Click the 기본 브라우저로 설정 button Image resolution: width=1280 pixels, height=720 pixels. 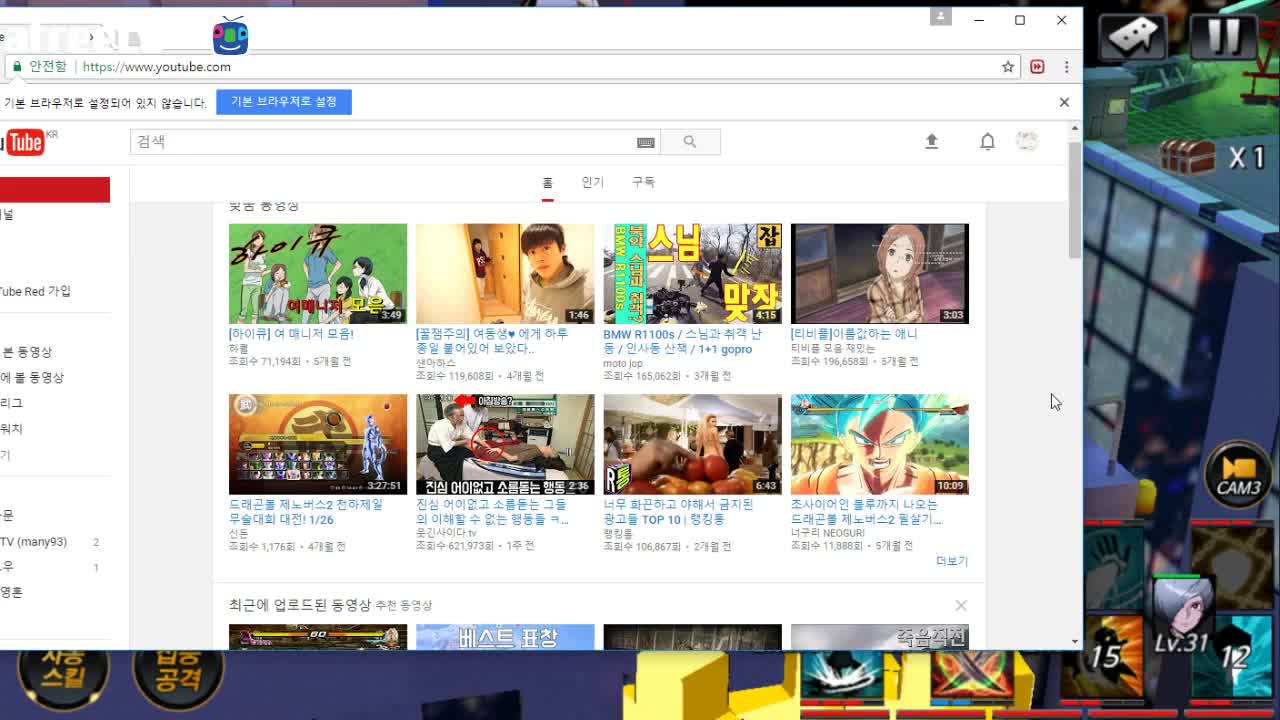[283, 102]
